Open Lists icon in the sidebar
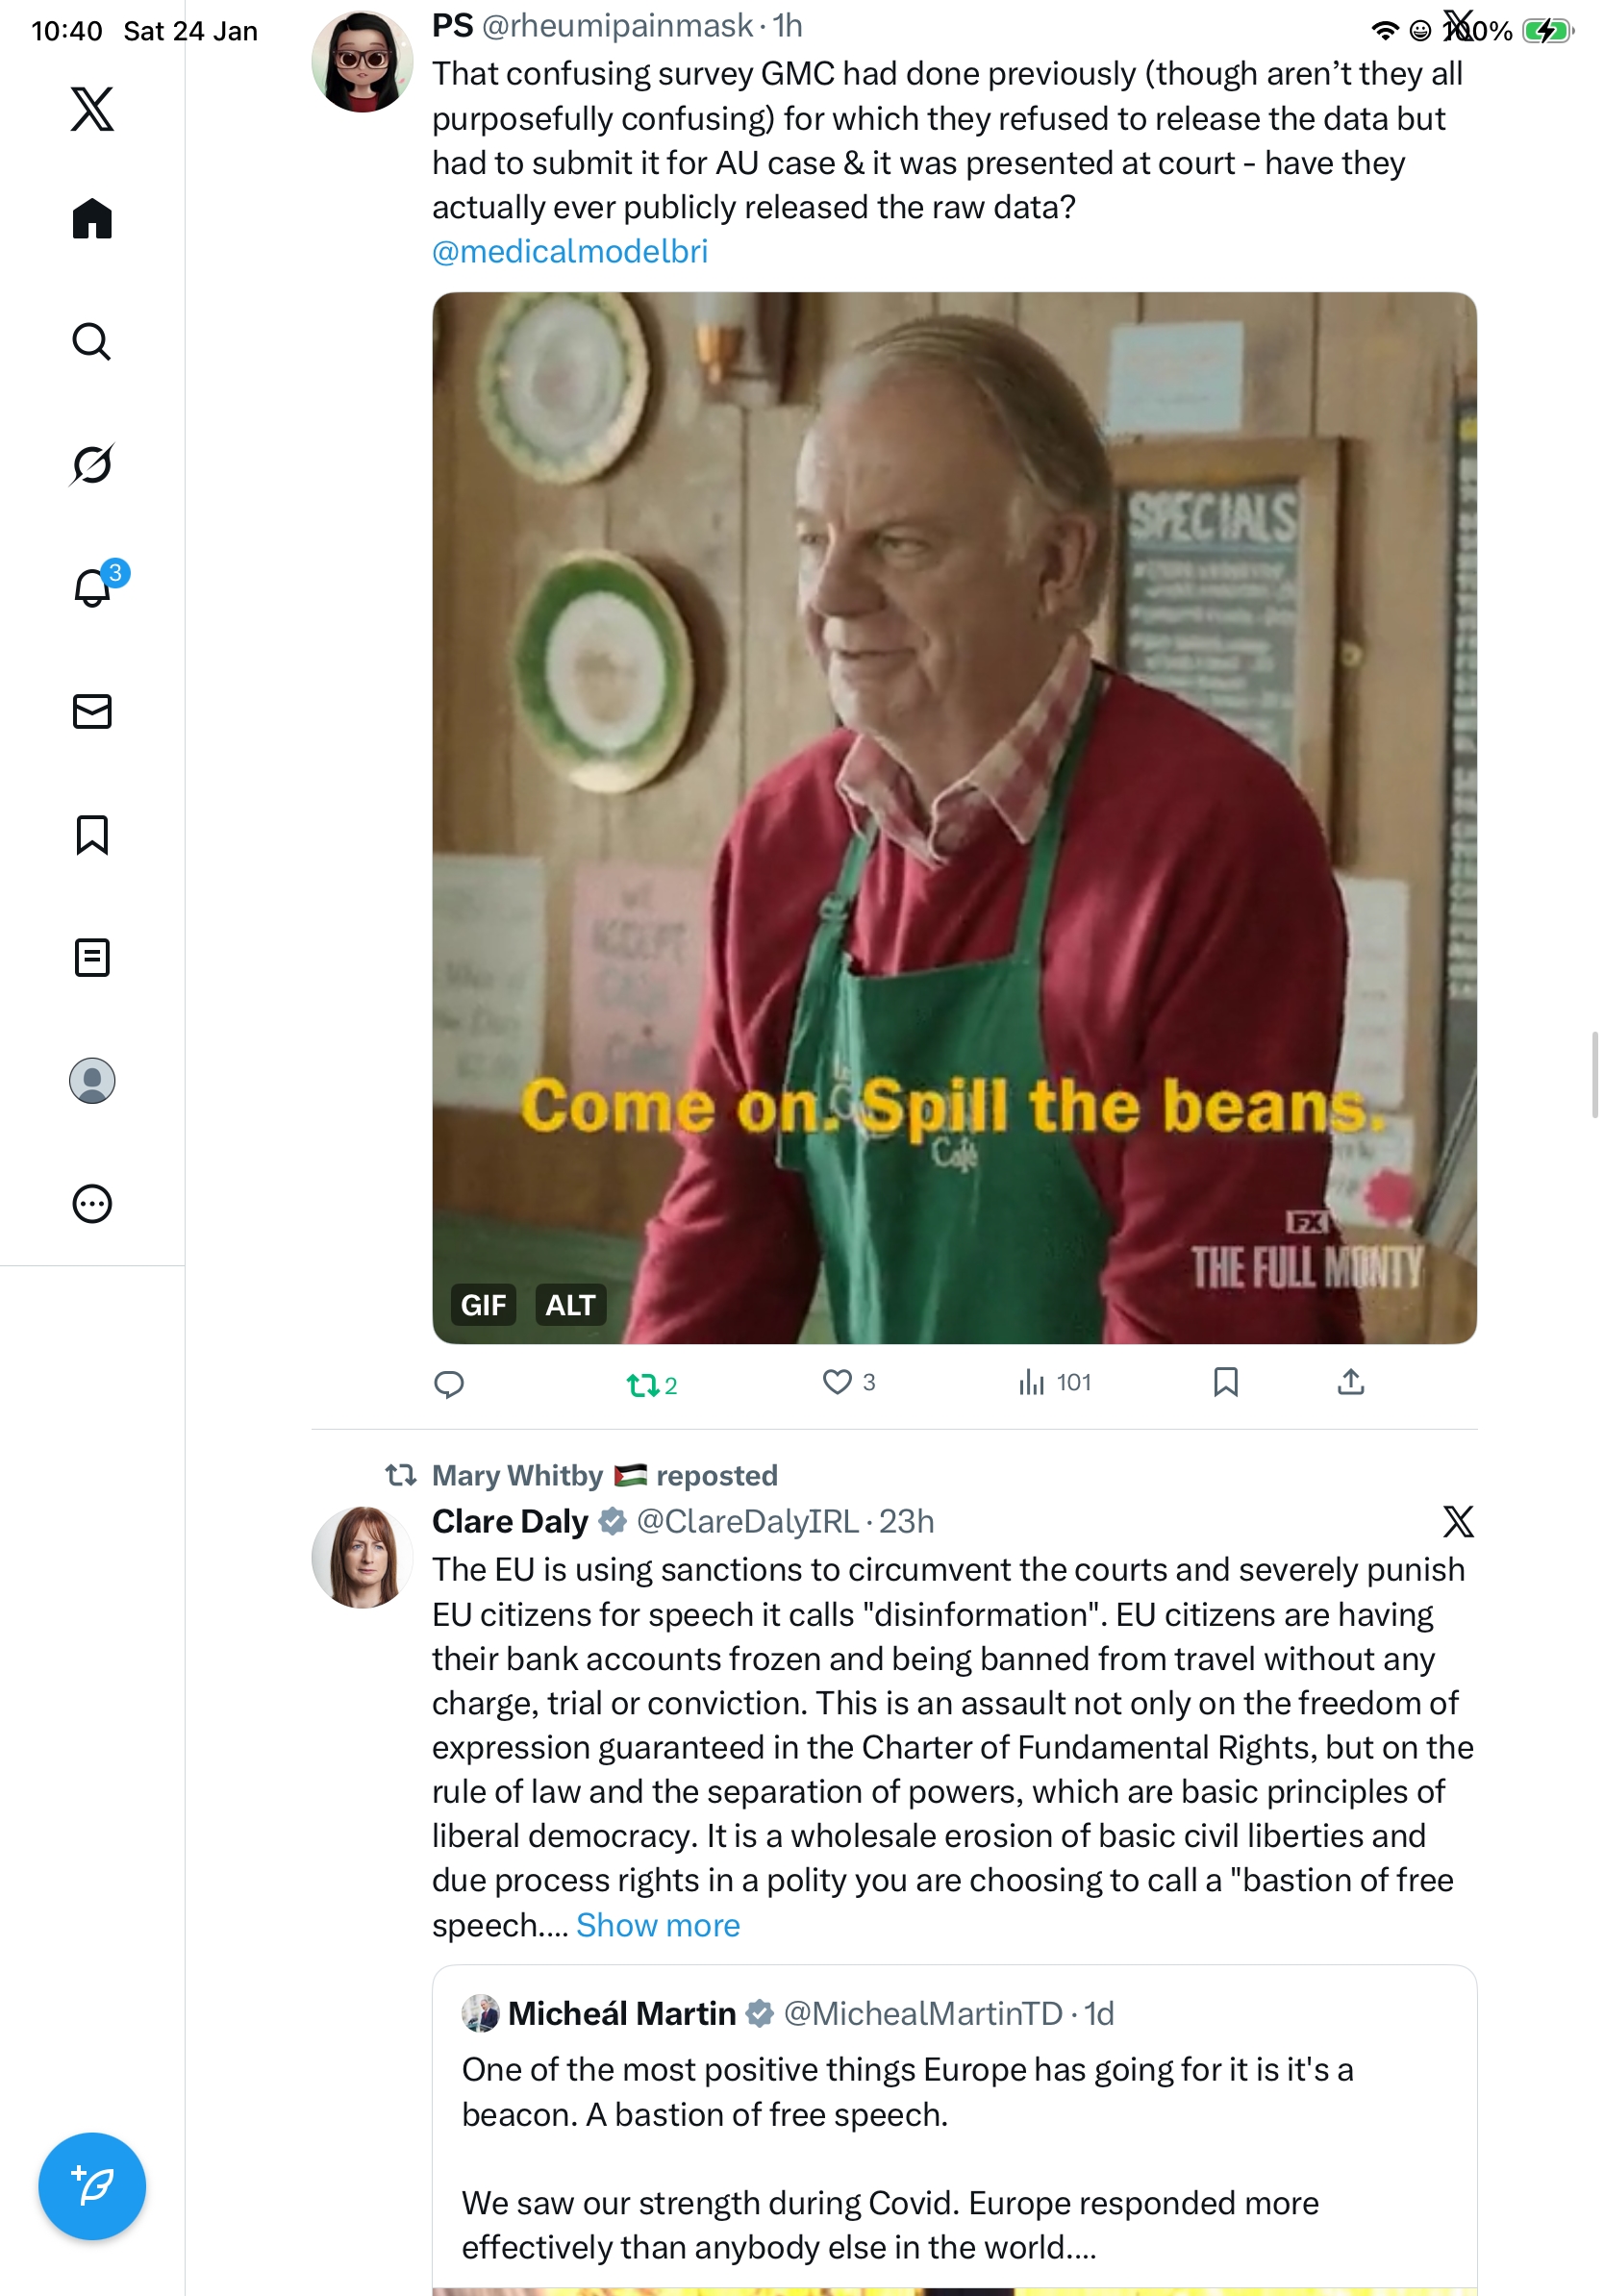 (92, 957)
